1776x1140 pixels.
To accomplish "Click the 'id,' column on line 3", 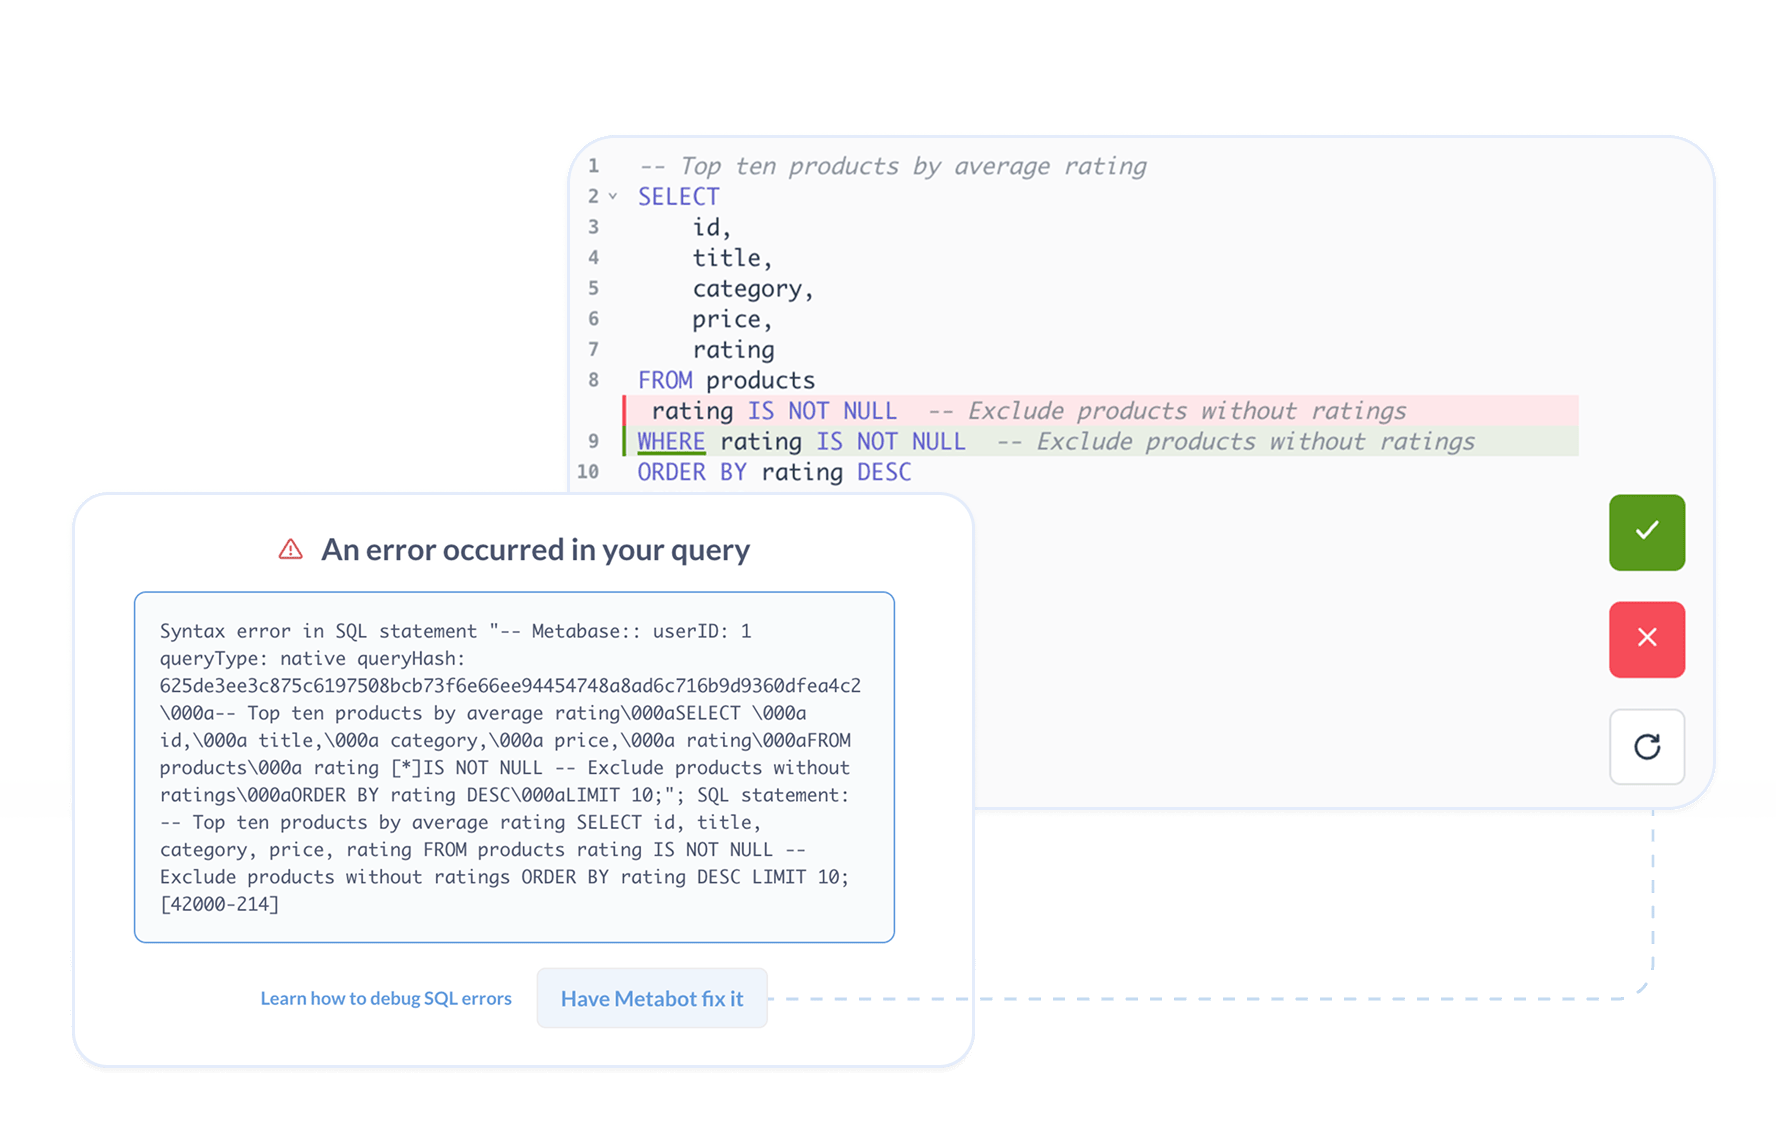I will [711, 228].
